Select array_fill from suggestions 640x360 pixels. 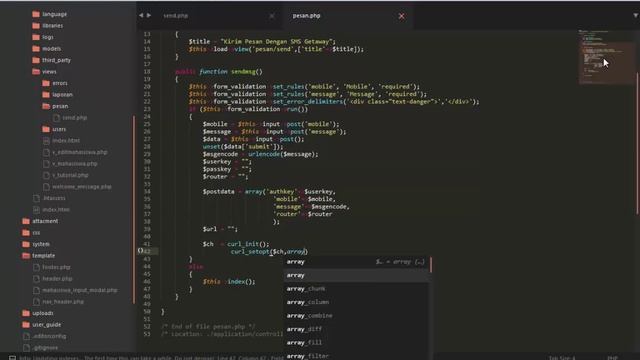tap(357, 342)
